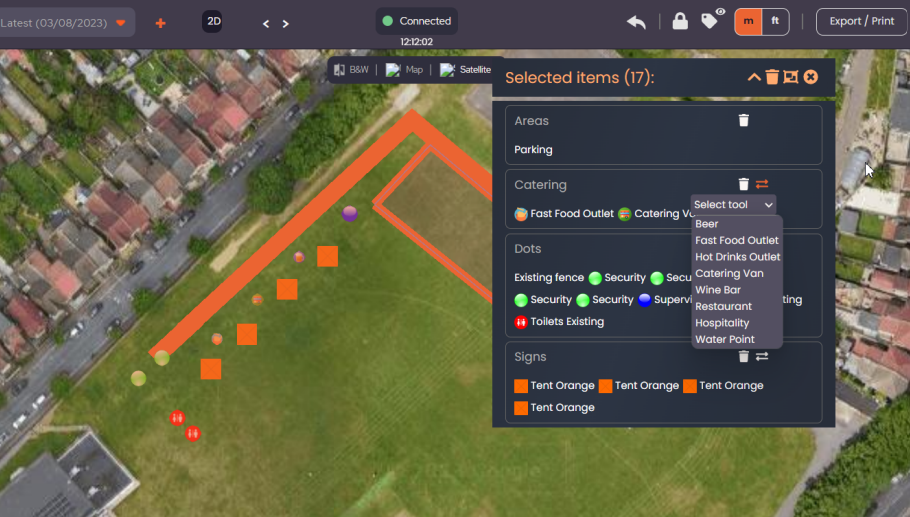Toggle label visibility with tag eye icon
The height and width of the screenshot is (517, 910).
[x=712, y=20]
